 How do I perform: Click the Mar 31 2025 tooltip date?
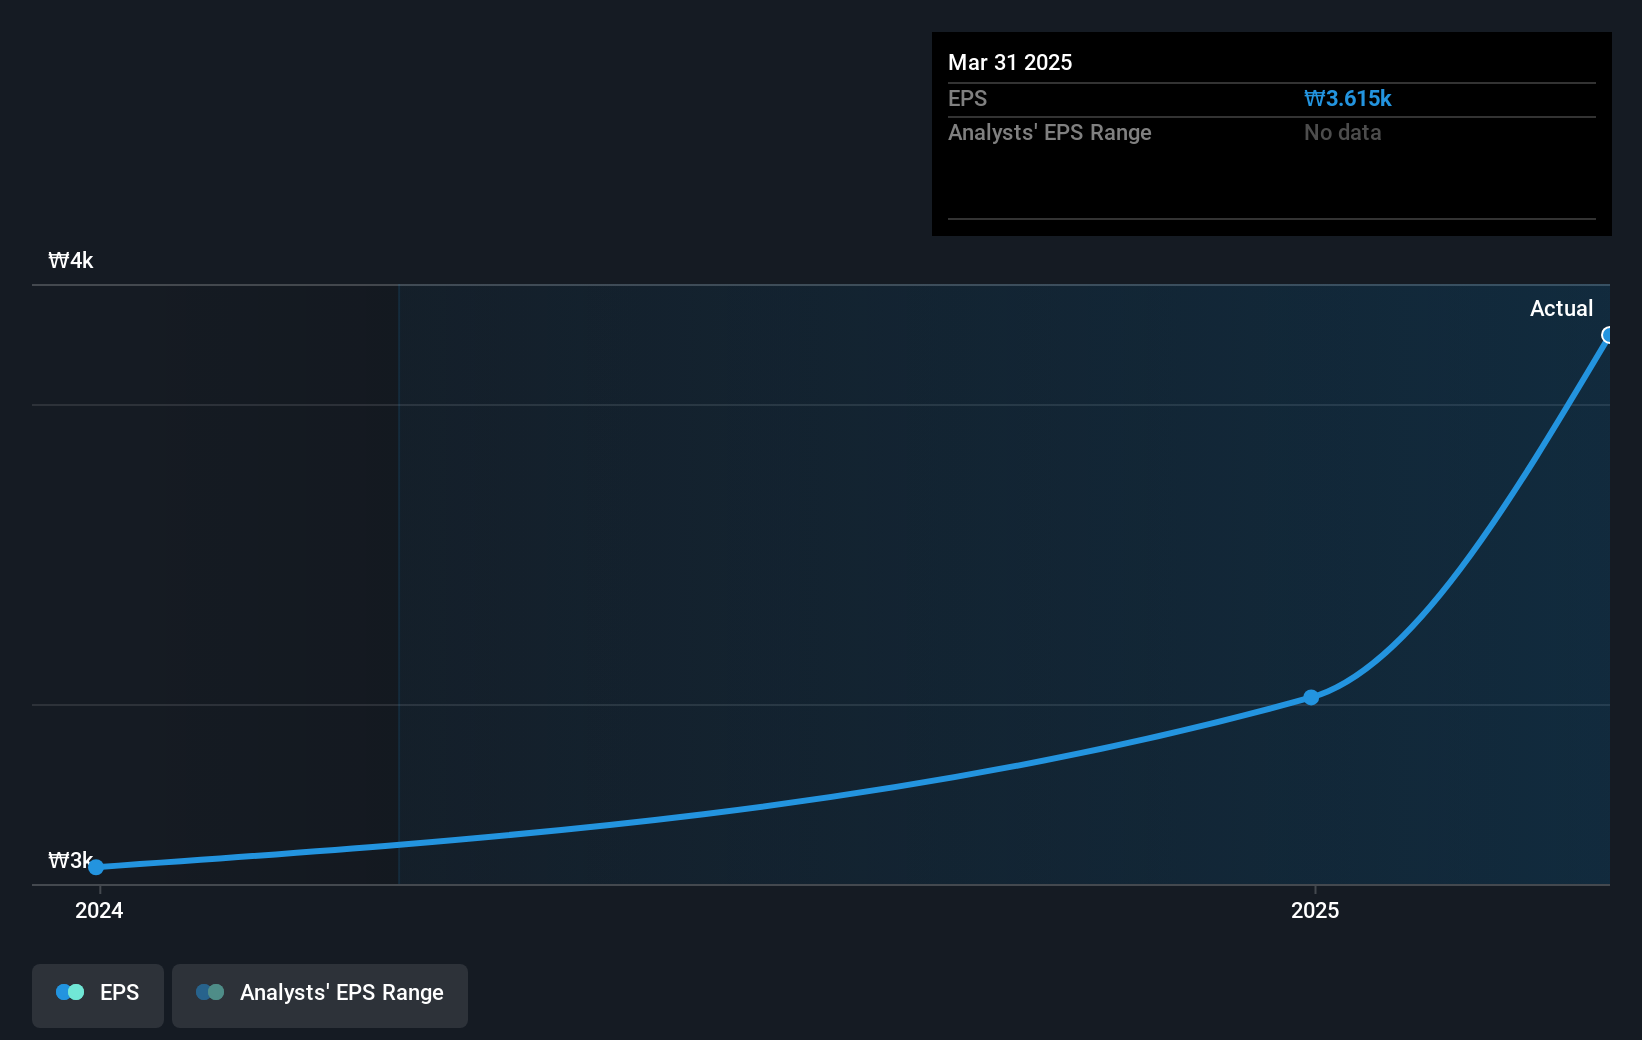point(1010,62)
